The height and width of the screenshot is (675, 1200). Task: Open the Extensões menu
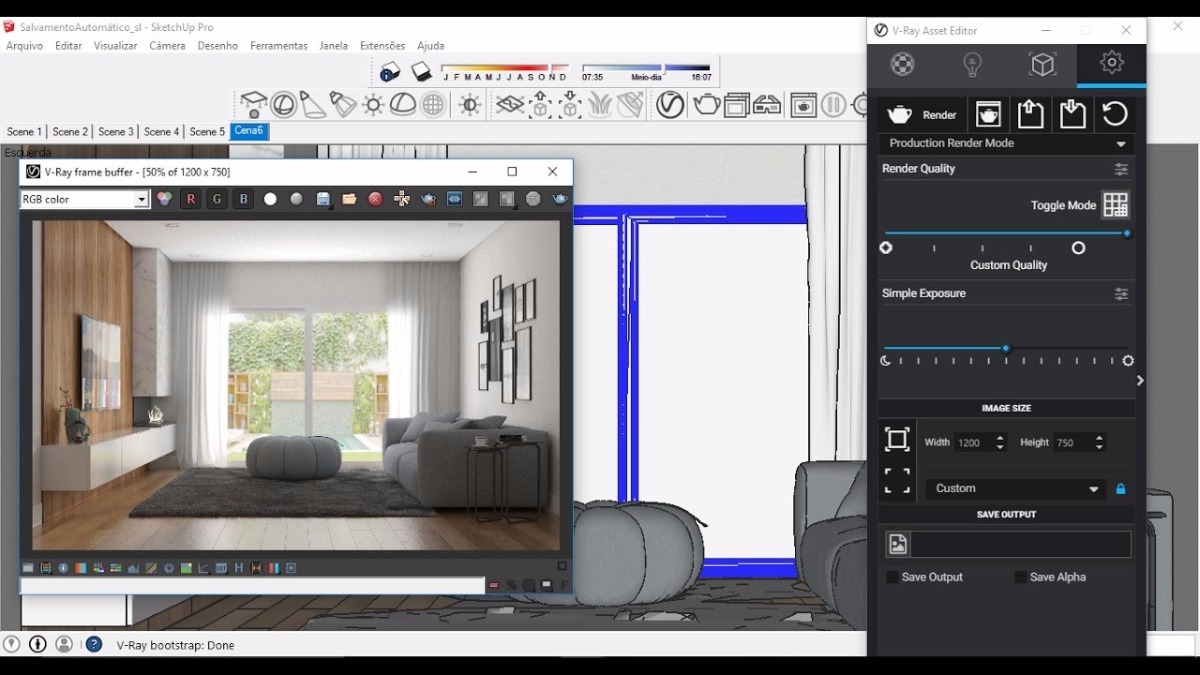point(382,46)
